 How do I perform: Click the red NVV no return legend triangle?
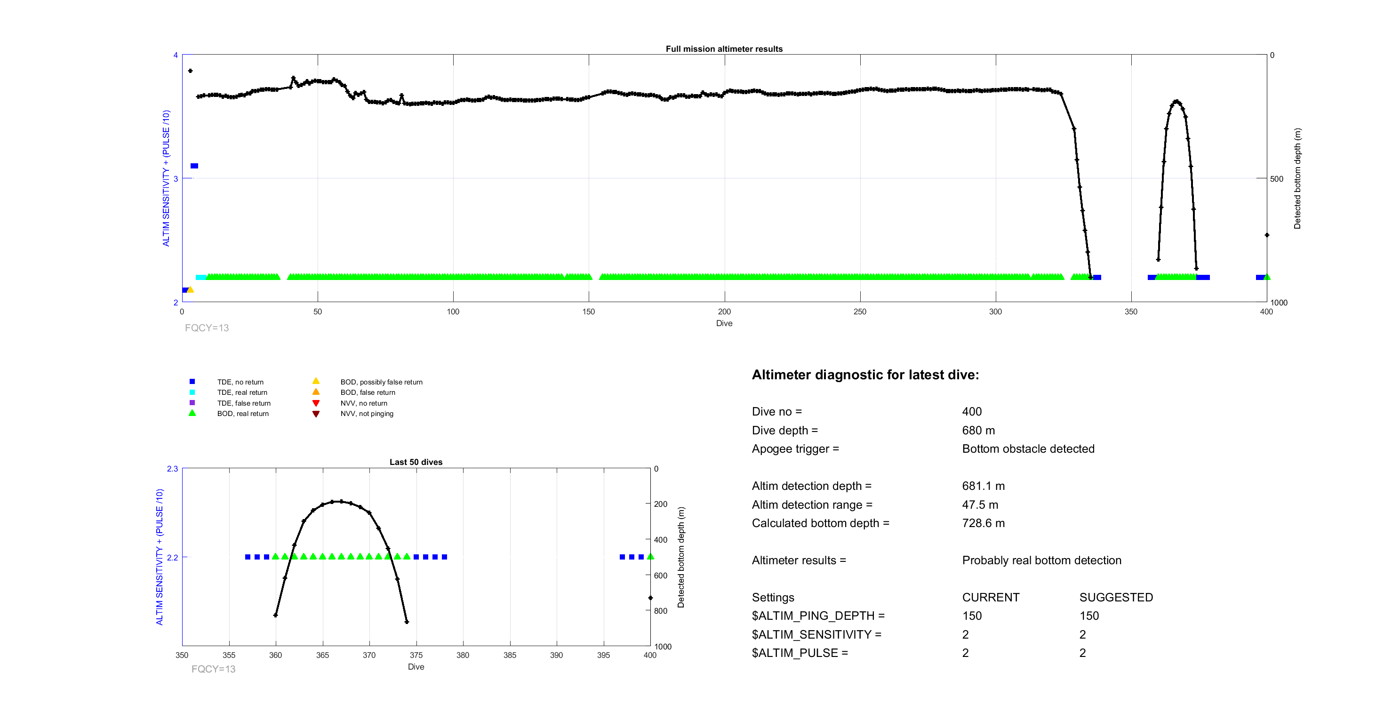pos(316,403)
